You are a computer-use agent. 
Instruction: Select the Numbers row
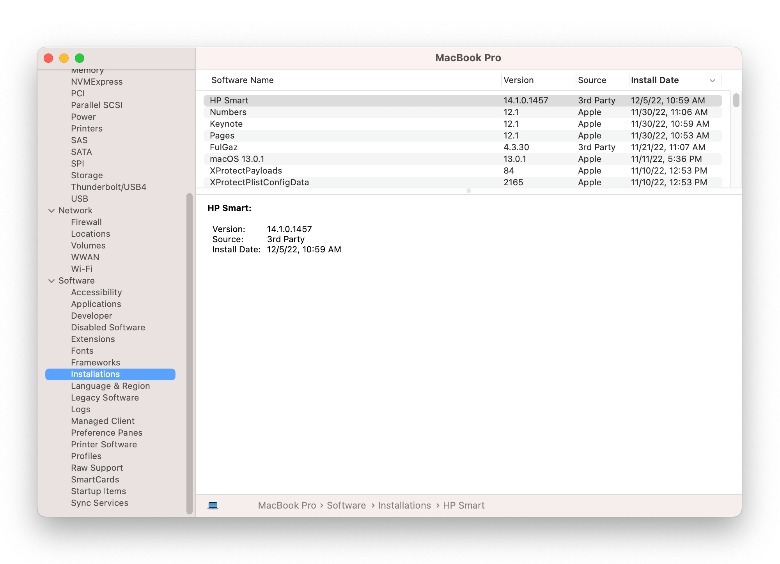point(463,112)
